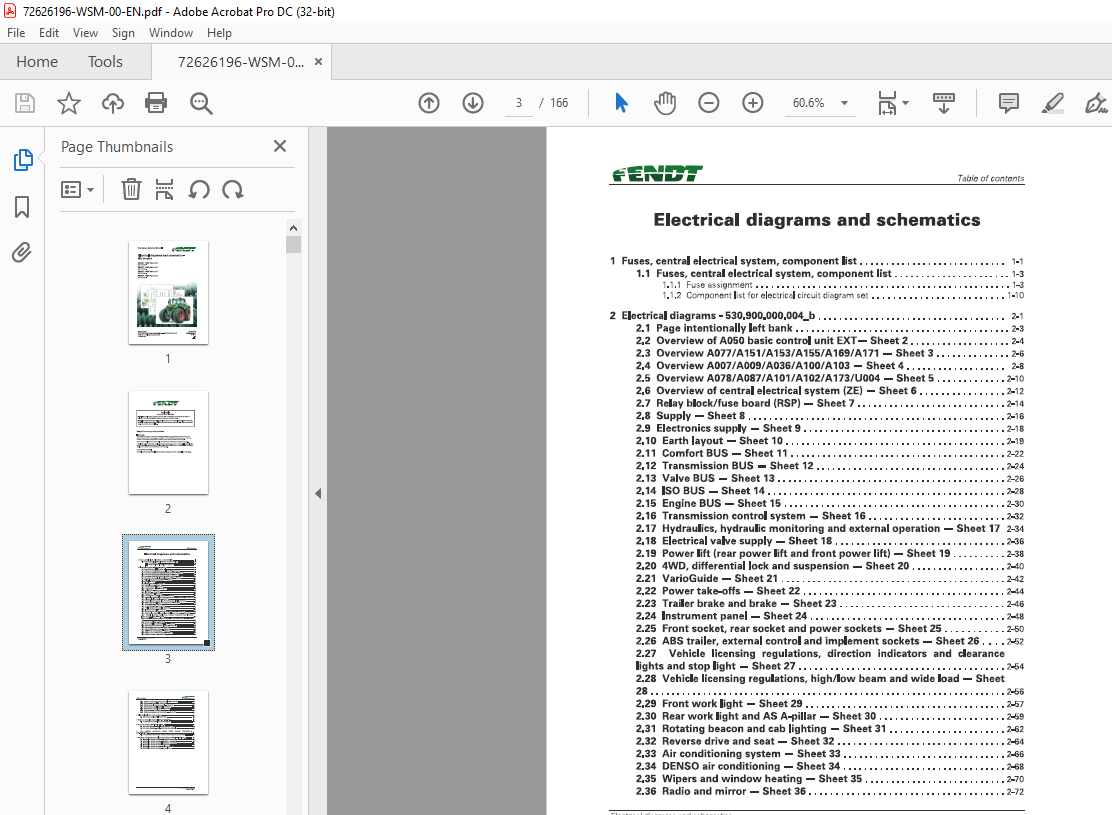Select the highlight text pen tool
1112x815 pixels.
pos(1052,103)
